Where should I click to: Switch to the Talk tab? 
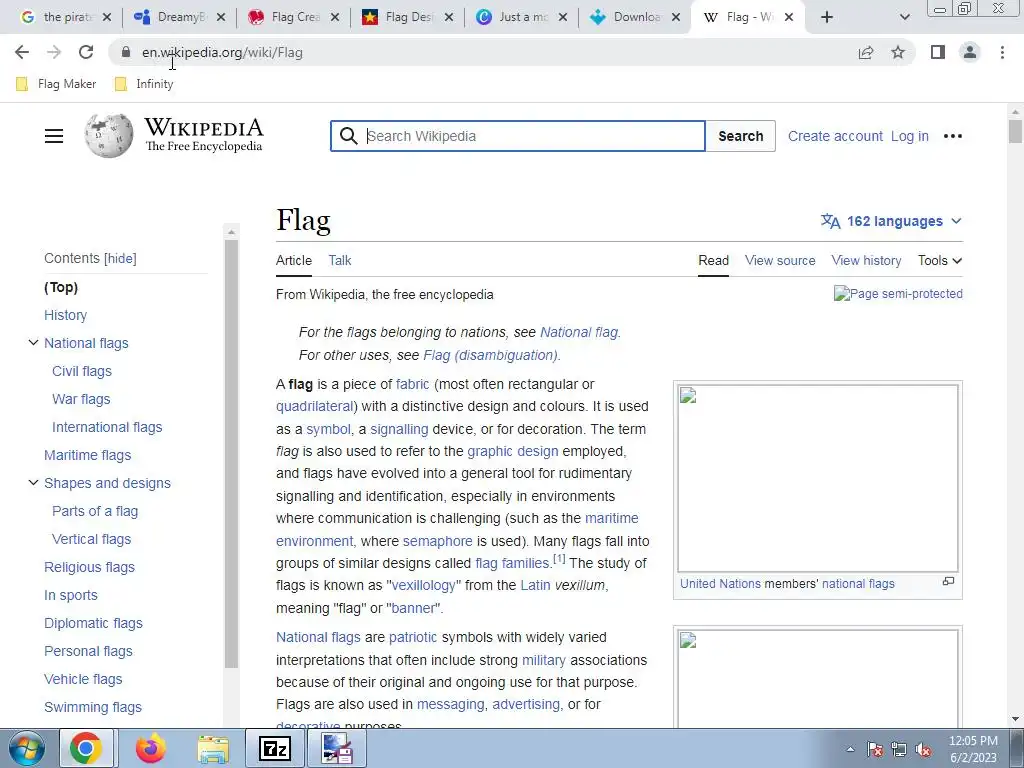tap(340, 261)
